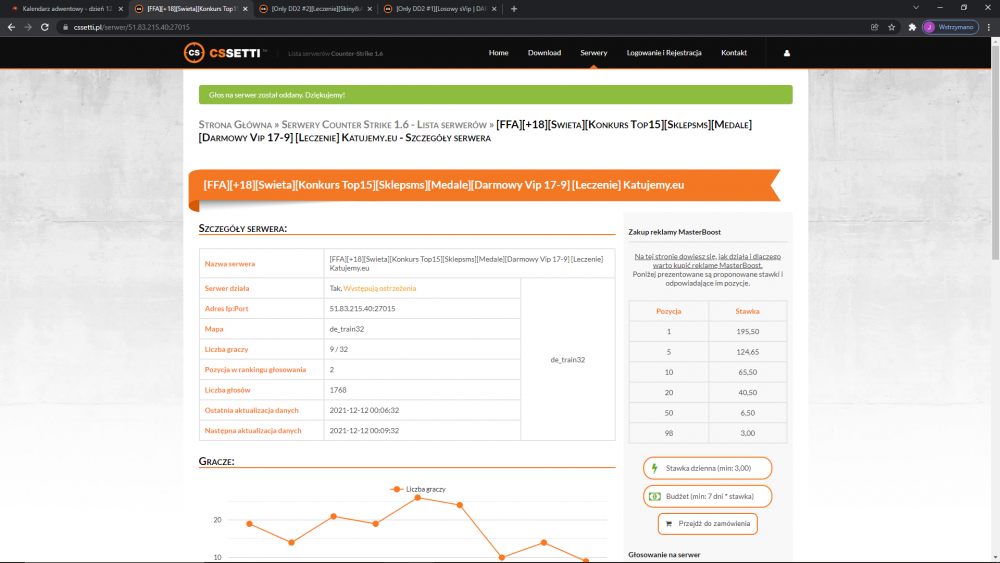Click the site padlock icon
This screenshot has width=1000, height=563.
(65, 27)
